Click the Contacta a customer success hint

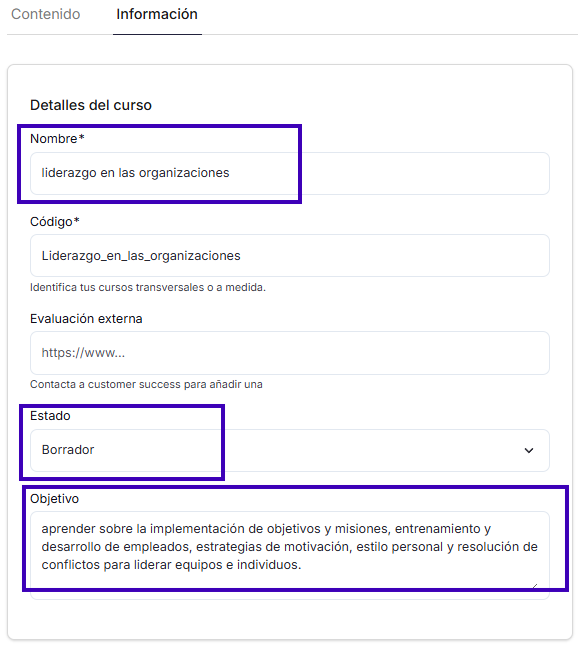[146, 385]
